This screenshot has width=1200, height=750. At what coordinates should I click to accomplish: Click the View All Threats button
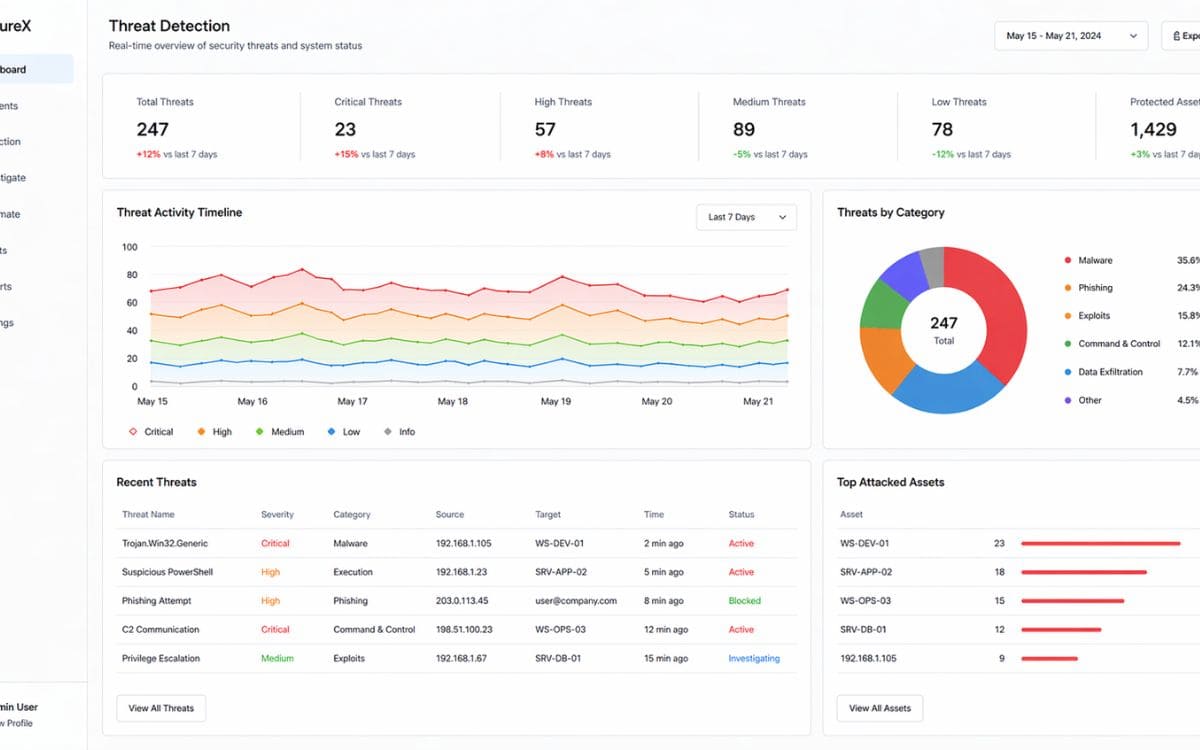coord(161,708)
